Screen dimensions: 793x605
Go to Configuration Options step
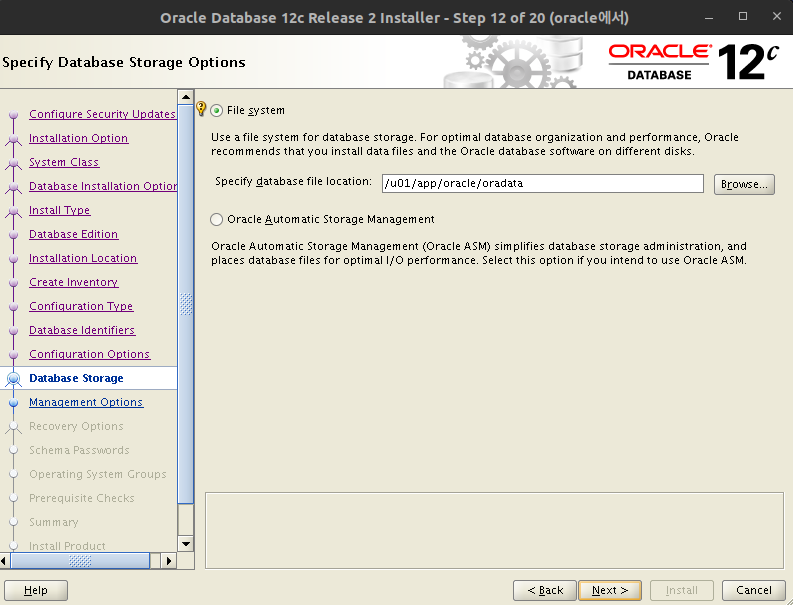(x=90, y=354)
